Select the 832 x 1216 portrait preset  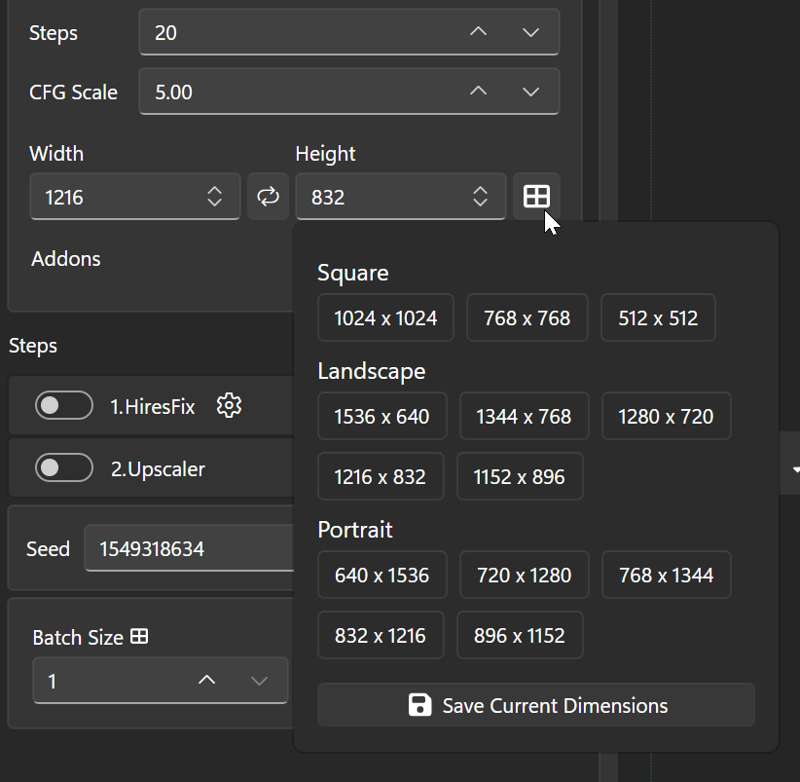(x=380, y=635)
